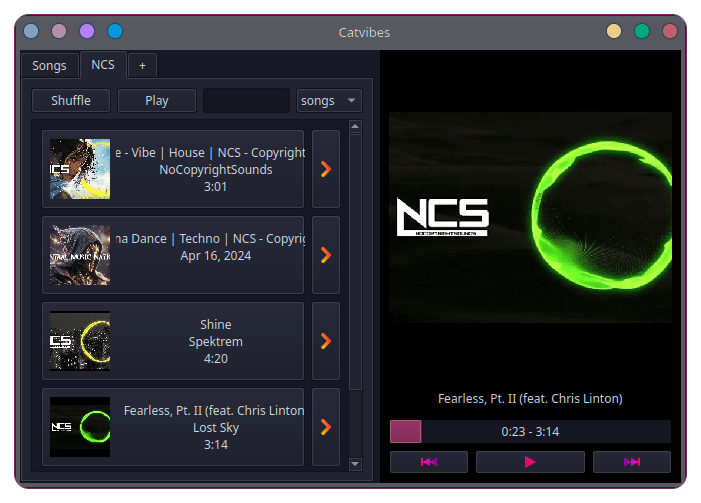Maximize window with the green circle button
The width and height of the screenshot is (701, 503).
pyautogui.click(x=642, y=31)
